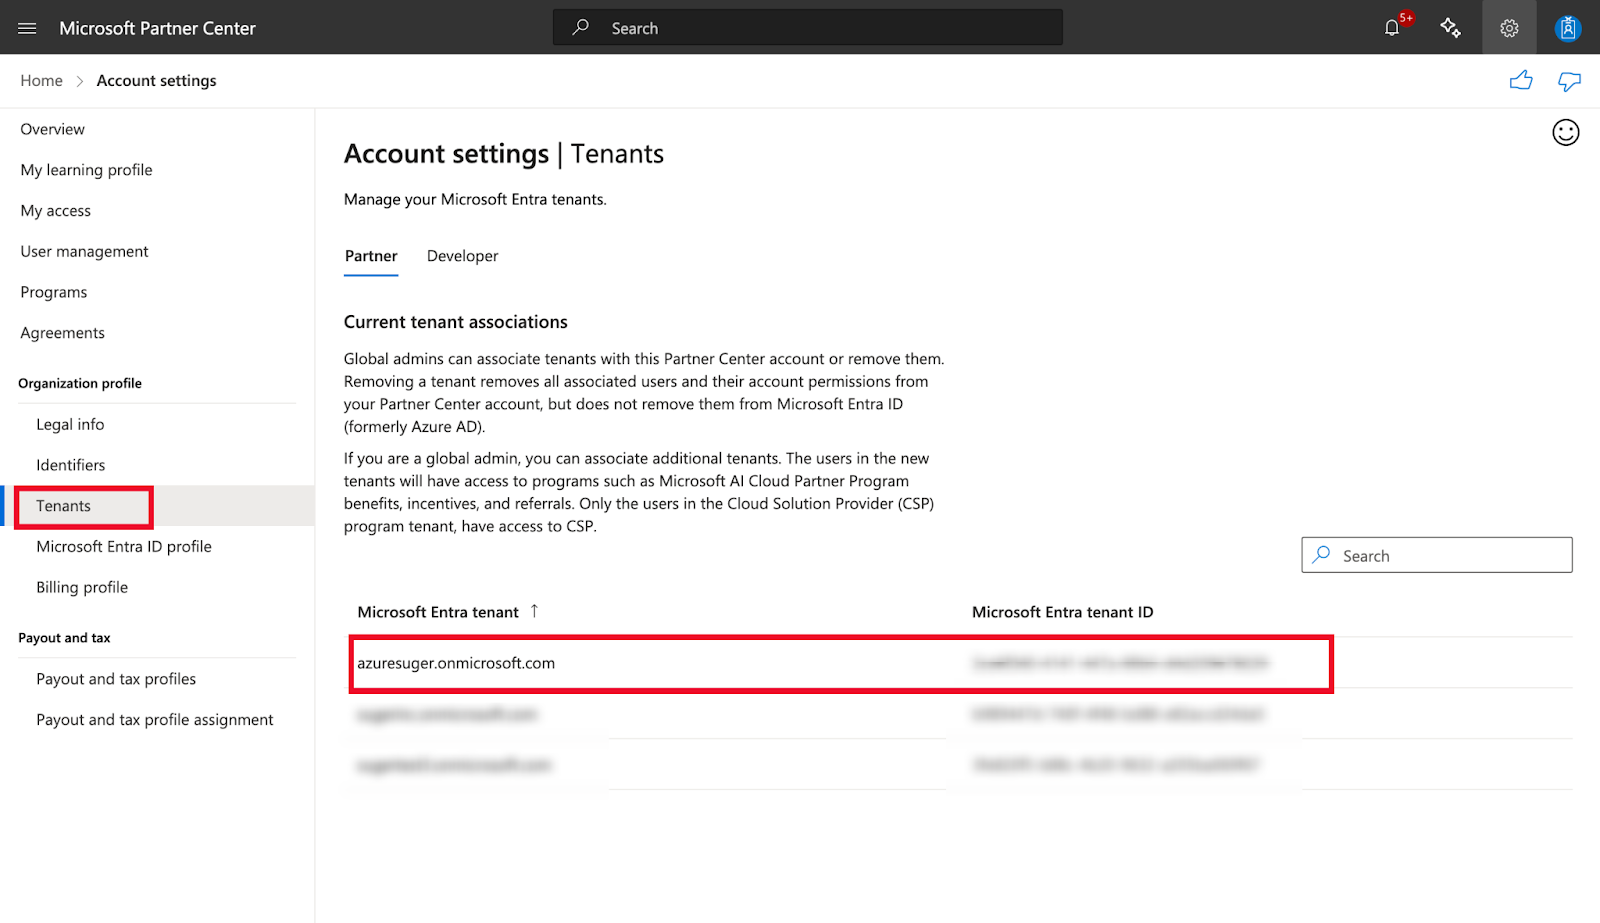
Task: Open the notifications bell
Action: [x=1392, y=28]
